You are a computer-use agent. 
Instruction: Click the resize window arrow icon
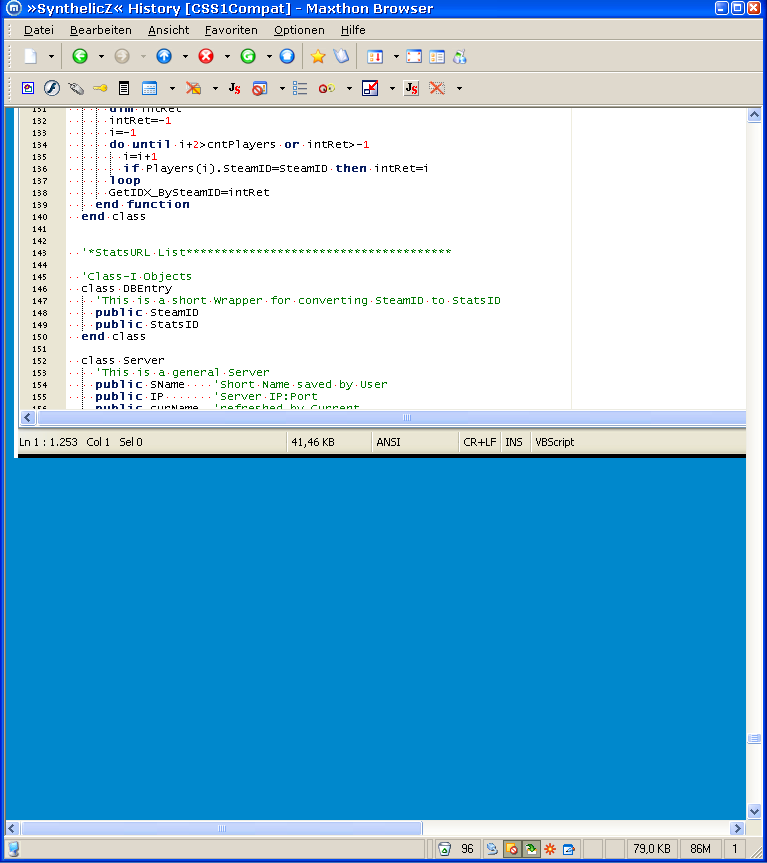point(370,88)
